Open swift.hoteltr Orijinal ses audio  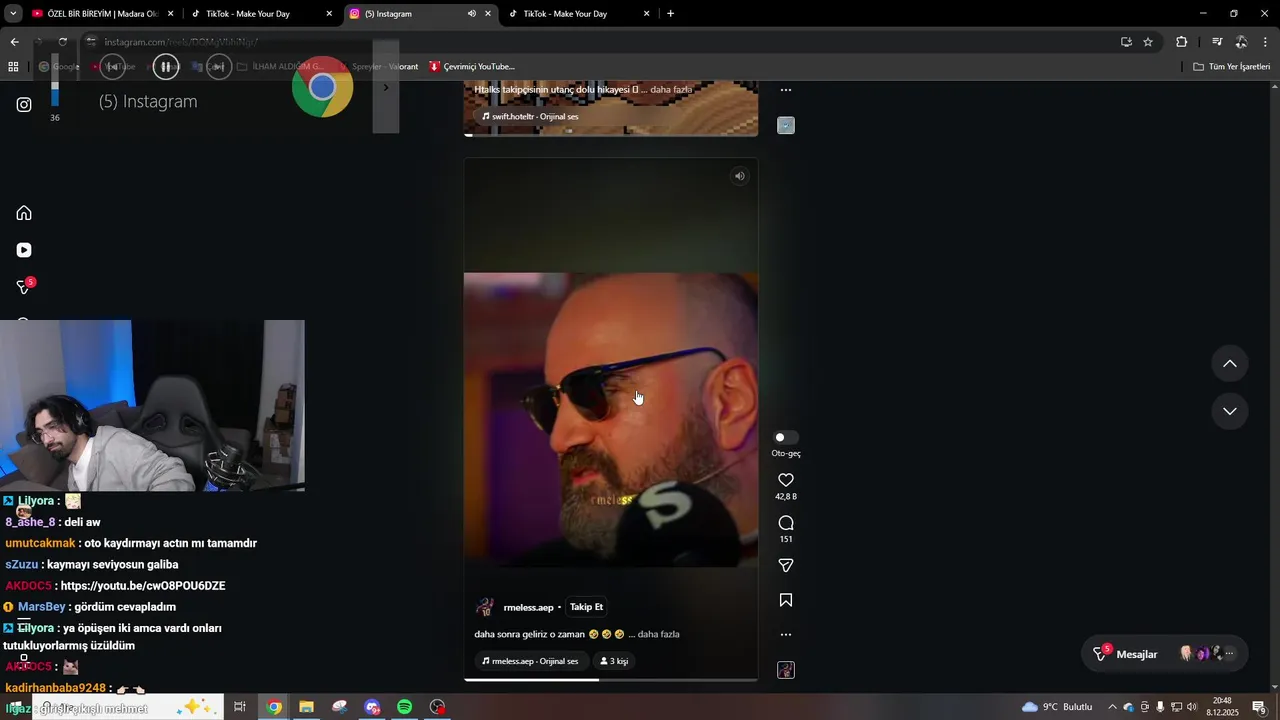pyautogui.click(x=530, y=116)
